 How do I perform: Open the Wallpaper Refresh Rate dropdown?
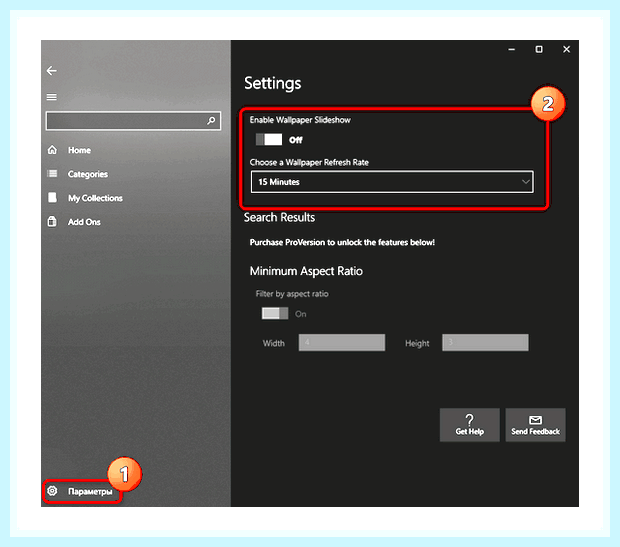click(392, 182)
